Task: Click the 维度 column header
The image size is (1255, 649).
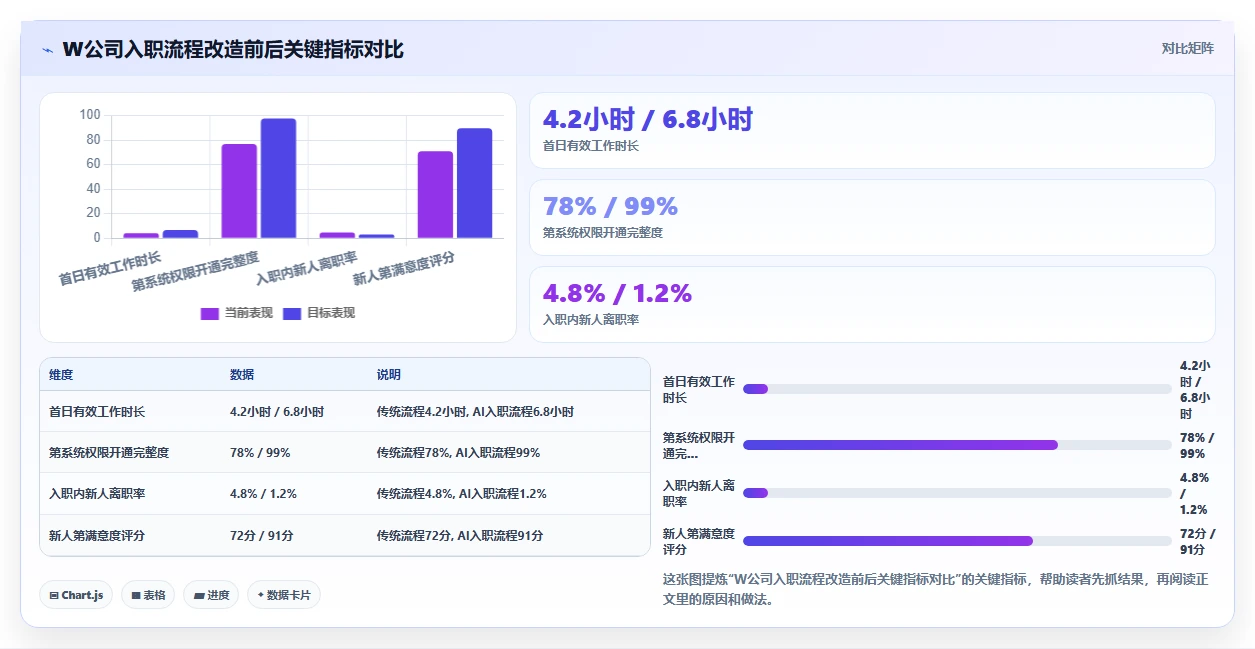Action: 61,375
